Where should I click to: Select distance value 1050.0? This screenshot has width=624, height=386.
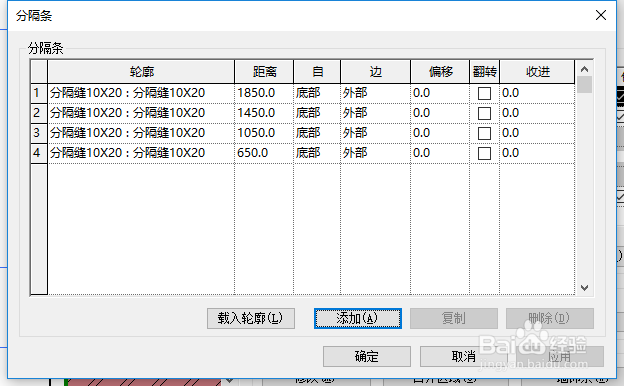click(264, 133)
